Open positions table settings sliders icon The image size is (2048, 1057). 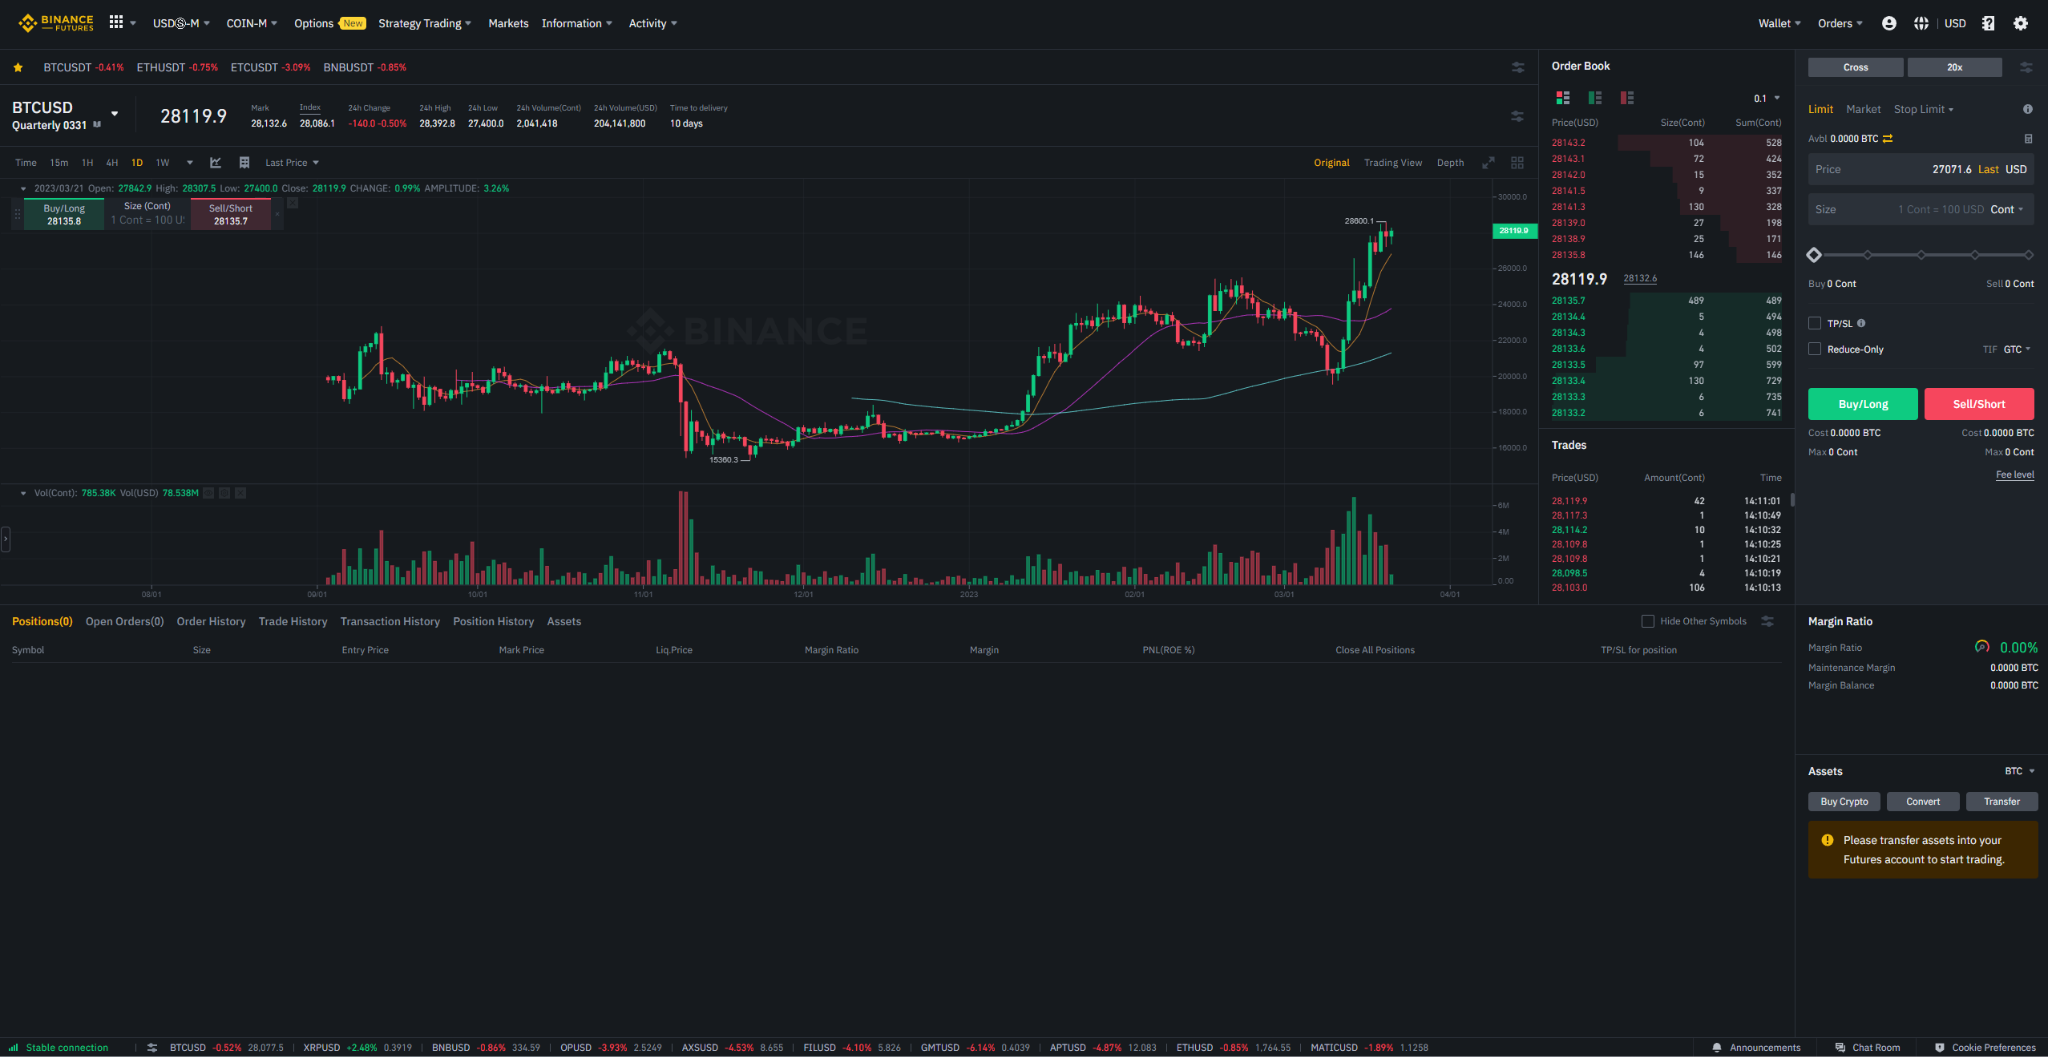point(1767,621)
